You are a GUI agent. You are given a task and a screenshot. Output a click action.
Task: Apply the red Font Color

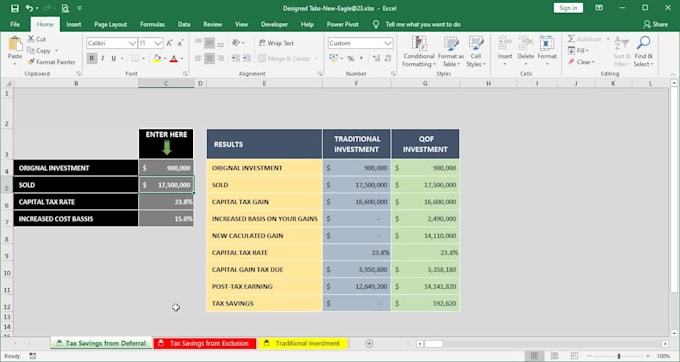tap(174, 58)
